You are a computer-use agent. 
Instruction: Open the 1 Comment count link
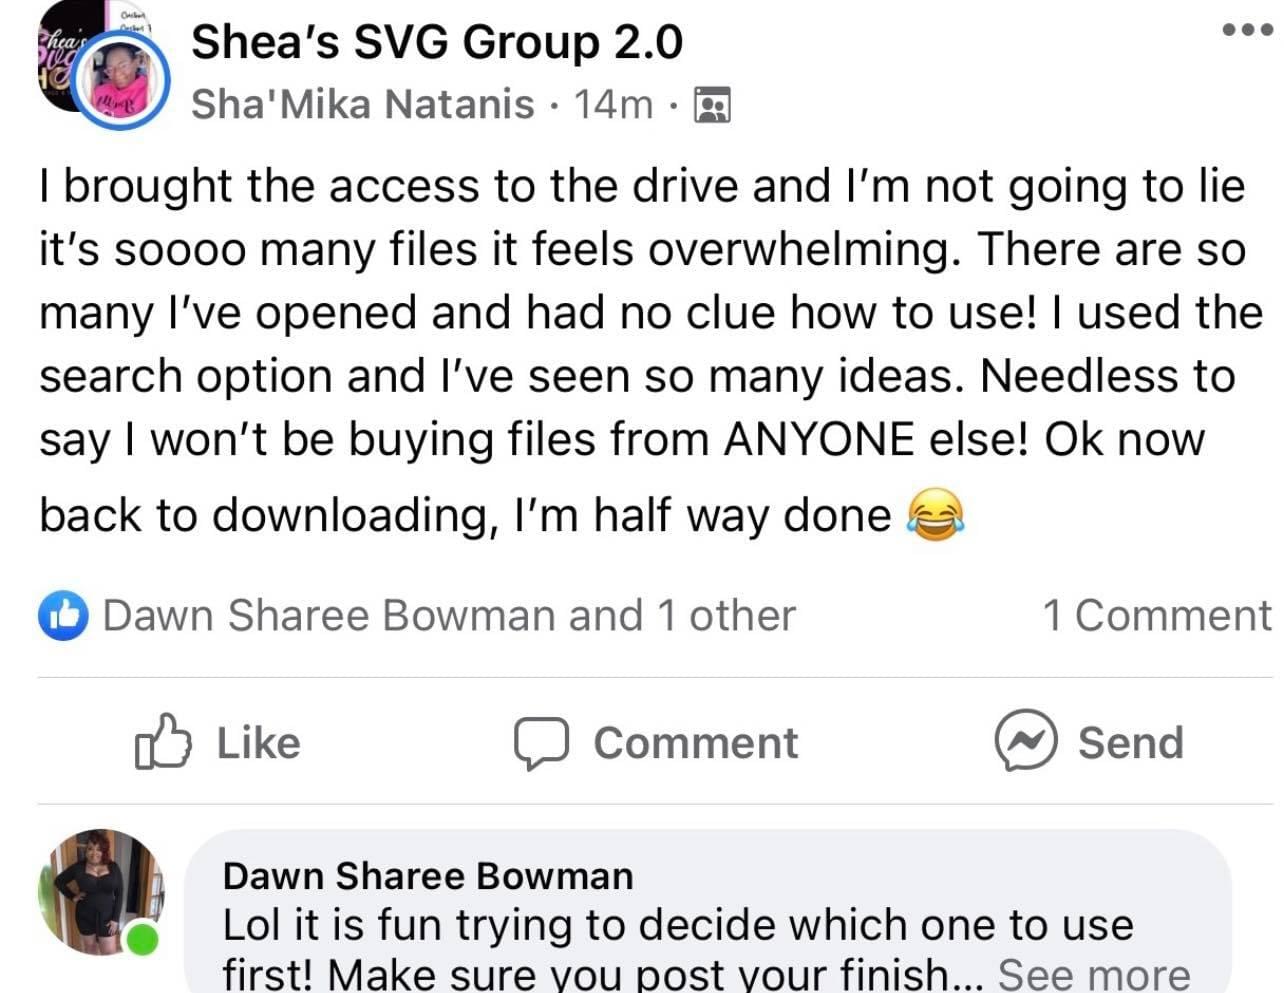[x=1156, y=616]
